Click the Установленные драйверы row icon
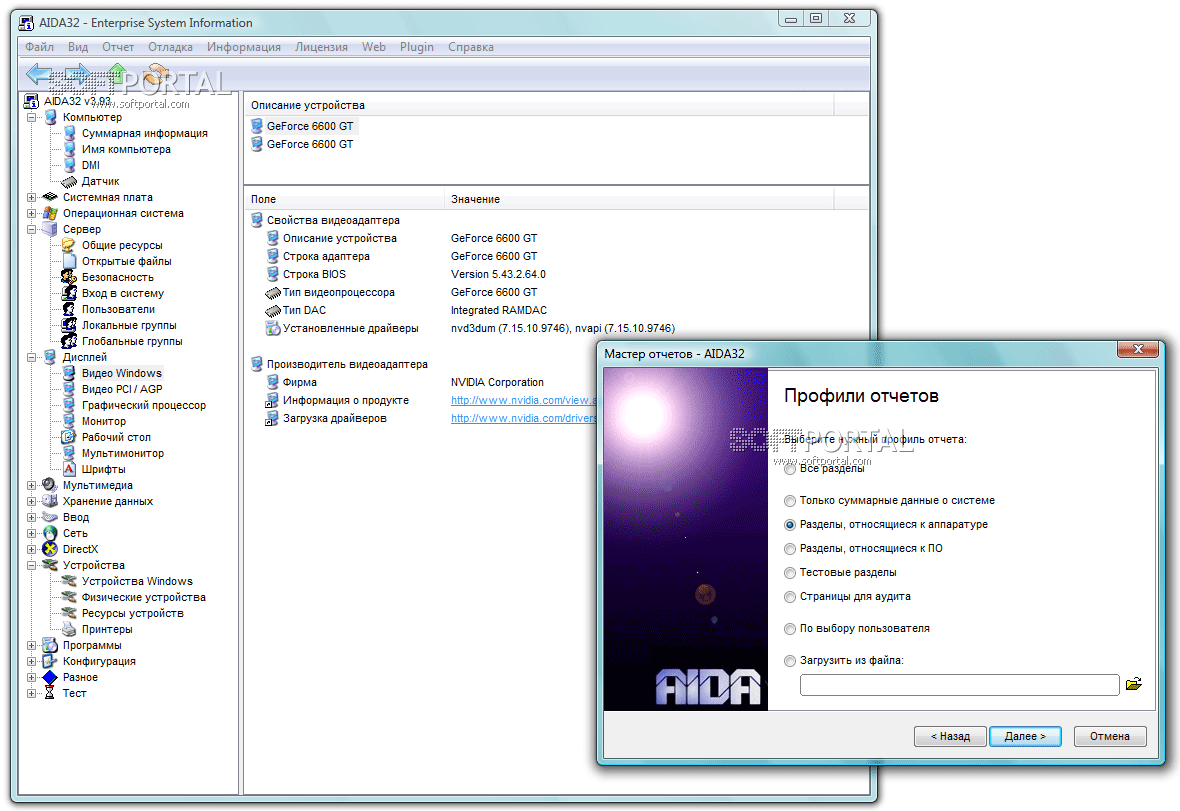Image resolution: width=1180 pixels, height=811 pixels. coord(273,328)
